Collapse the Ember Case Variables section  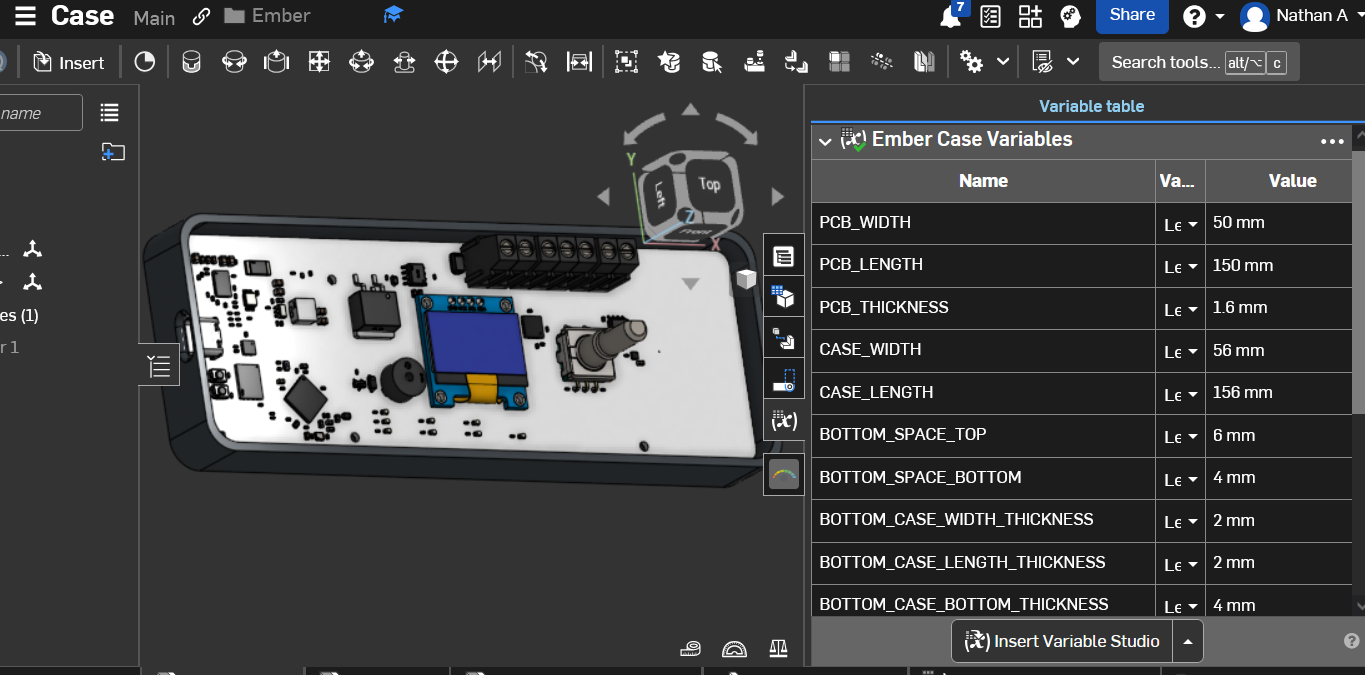(825, 141)
